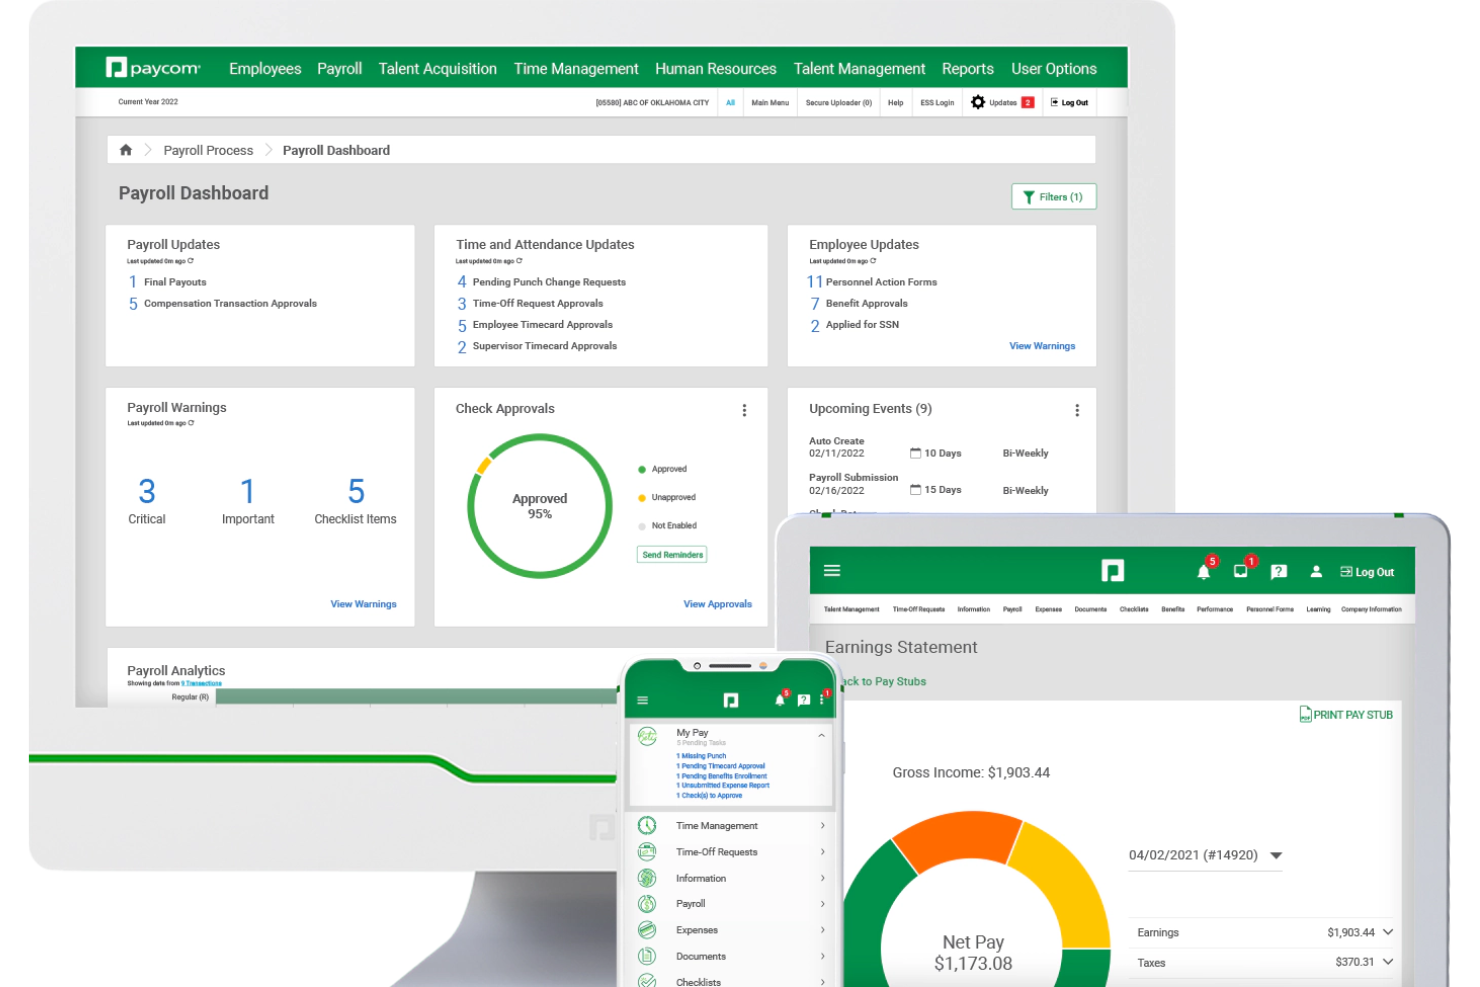Tap the Time Management clock icon on phone
Screen dimensions: 1480x987
pyautogui.click(x=647, y=825)
